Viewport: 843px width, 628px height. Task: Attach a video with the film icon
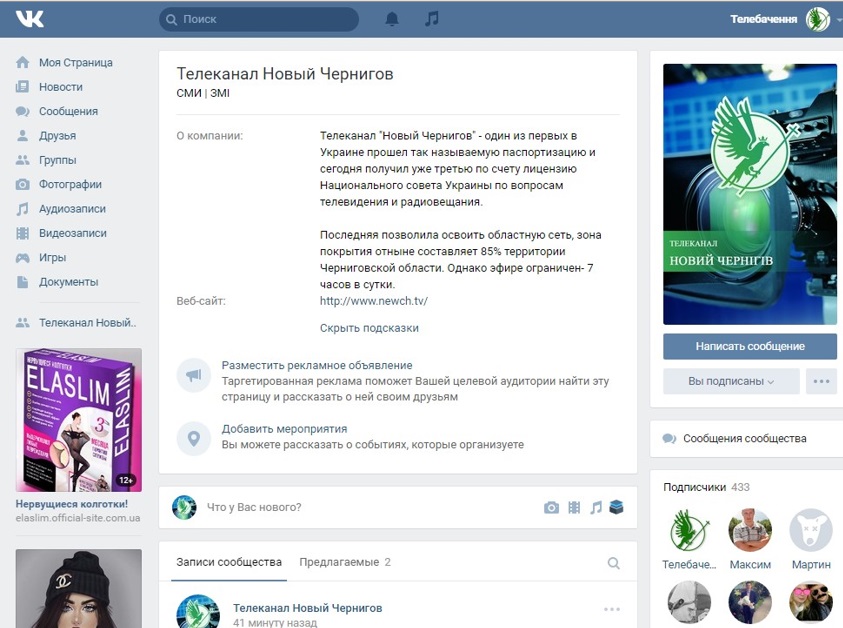[574, 507]
